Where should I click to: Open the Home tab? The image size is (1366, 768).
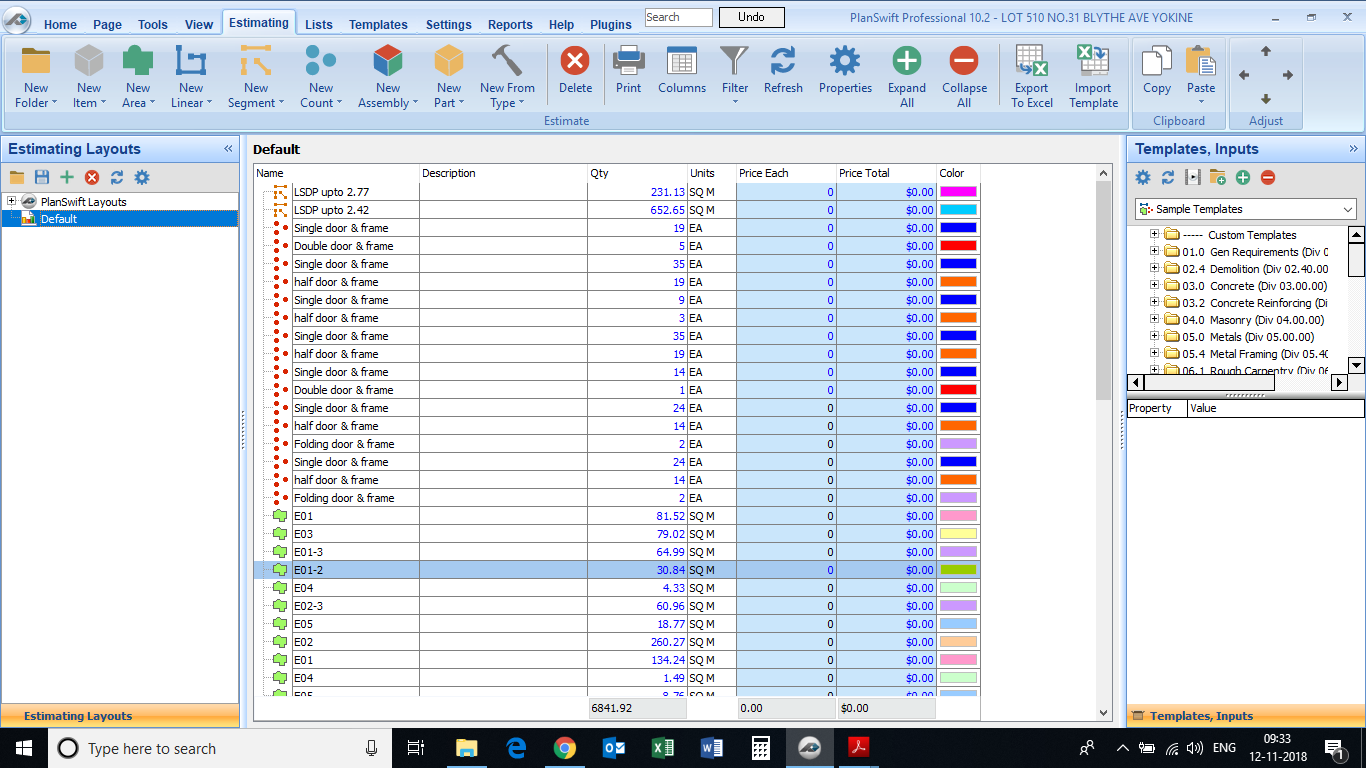click(60, 25)
